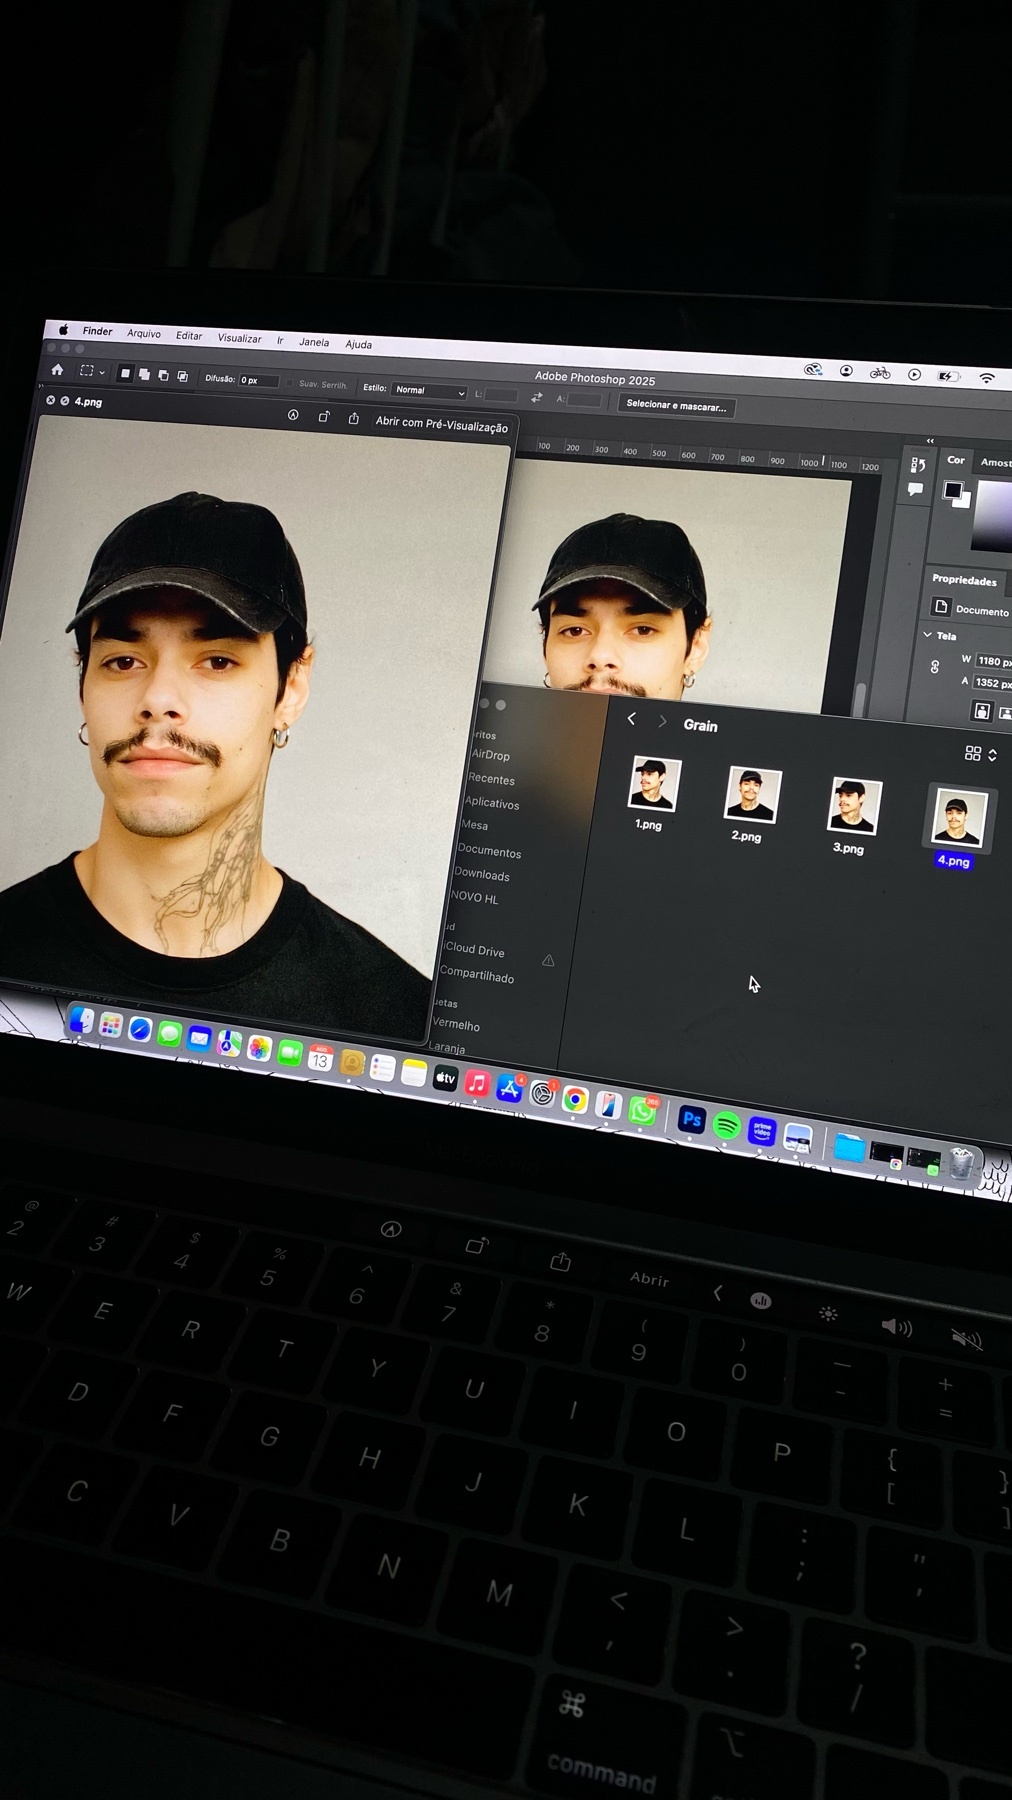Image resolution: width=1012 pixels, height=1800 pixels.
Task: Click Abrir com Pré-Visualização button
Action: 441,424
